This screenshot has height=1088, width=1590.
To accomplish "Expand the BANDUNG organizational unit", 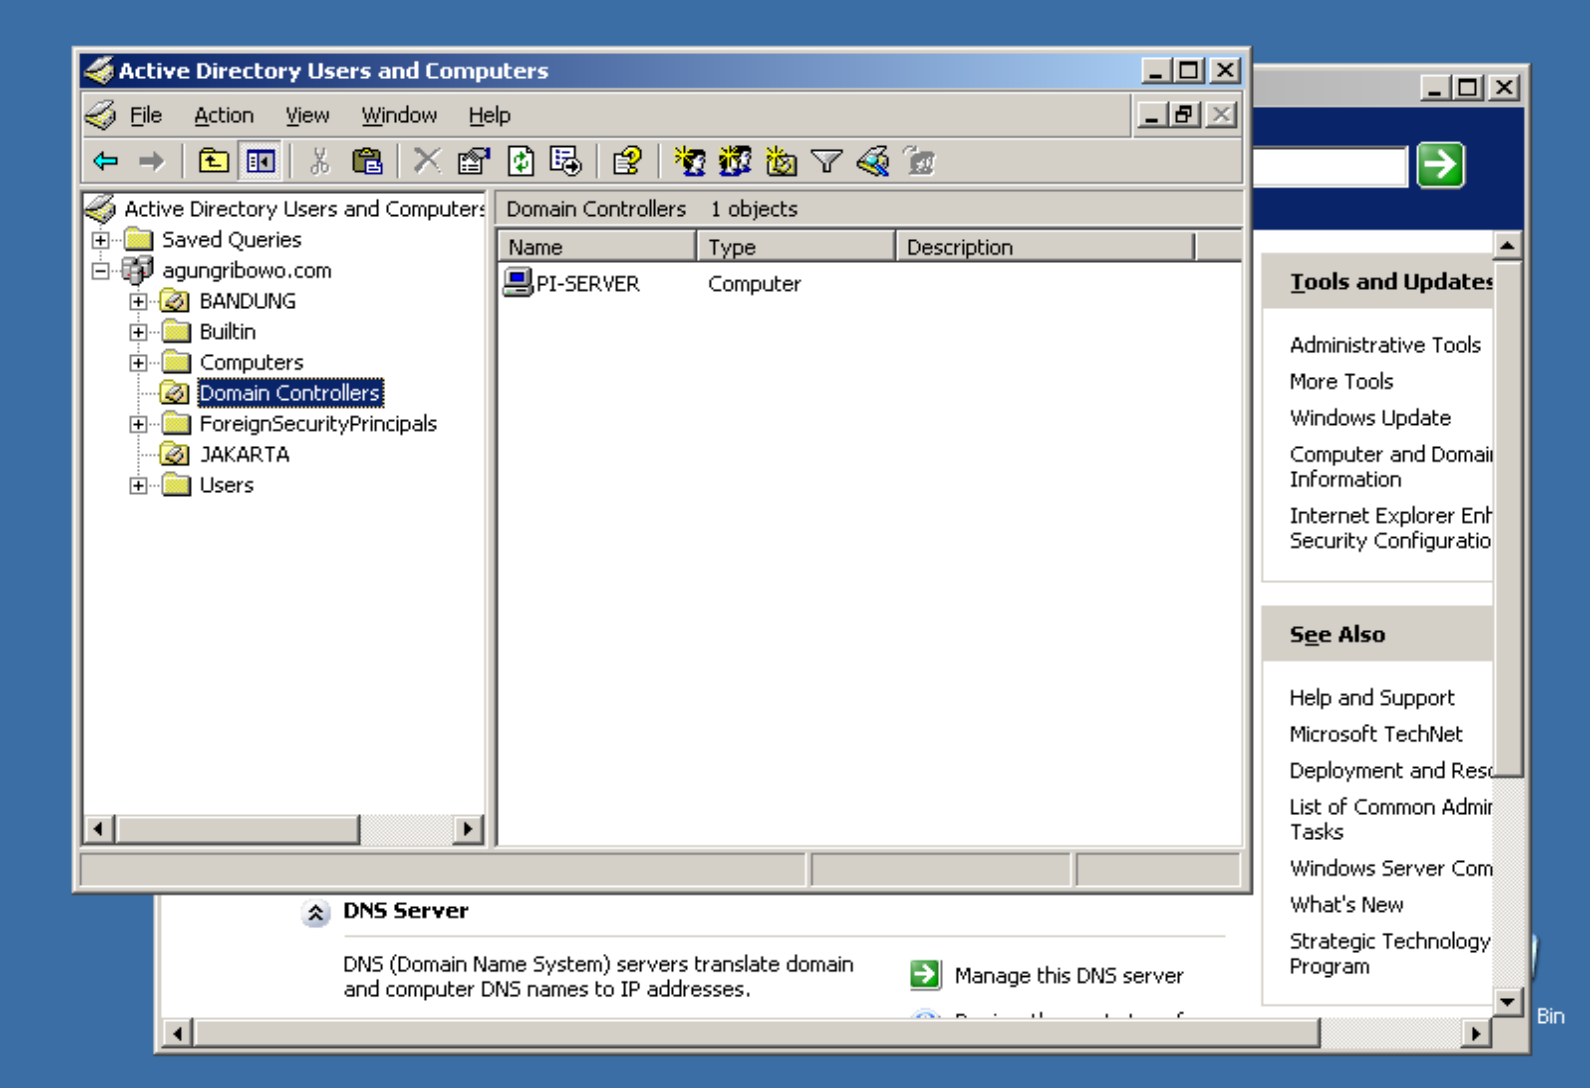I will pos(138,301).
